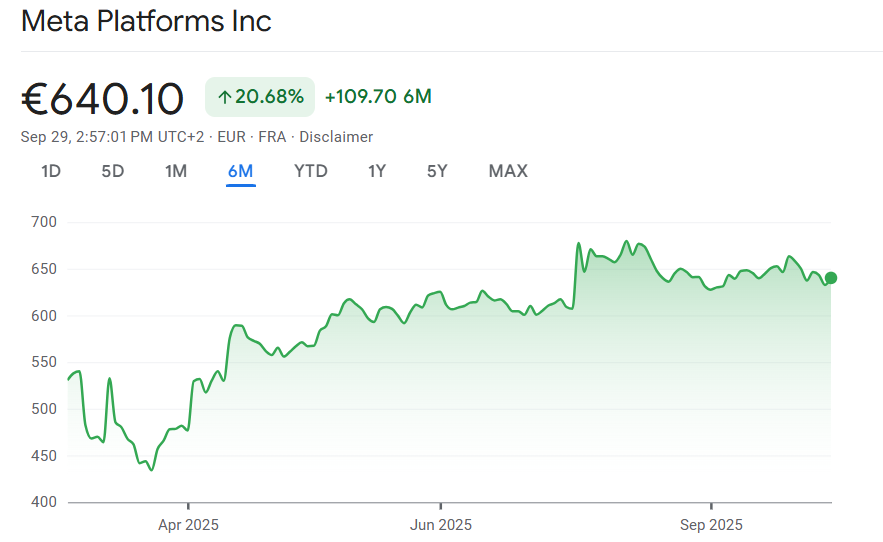Click the 20.68% change badge
The height and width of the screenshot is (542, 883).
(x=260, y=97)
